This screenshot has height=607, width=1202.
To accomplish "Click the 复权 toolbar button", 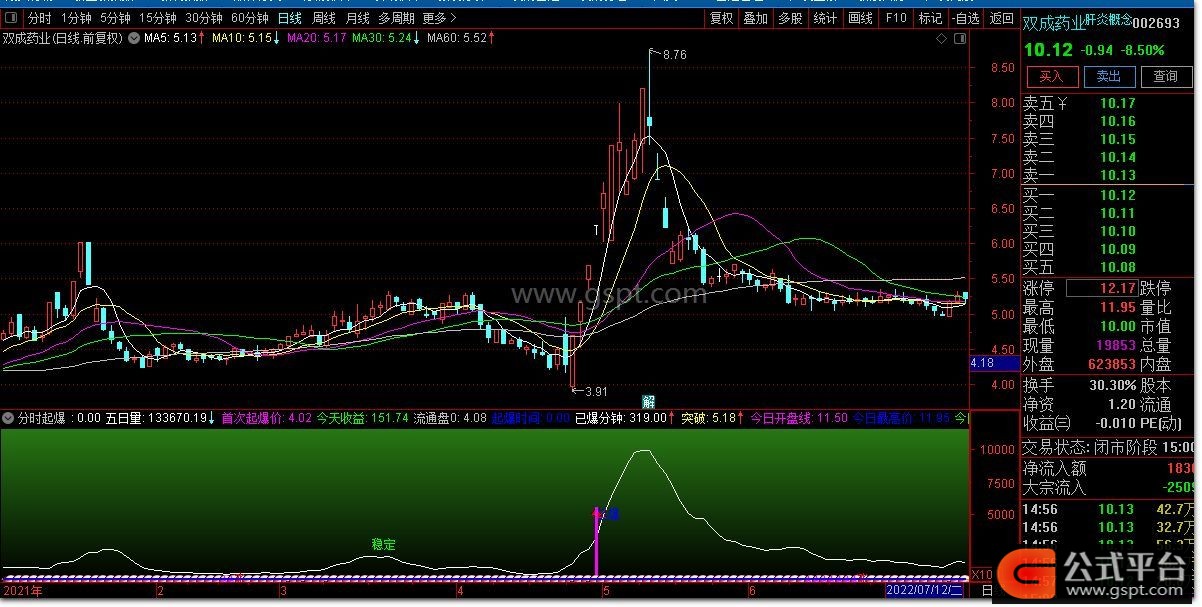I will click(721, 18).
